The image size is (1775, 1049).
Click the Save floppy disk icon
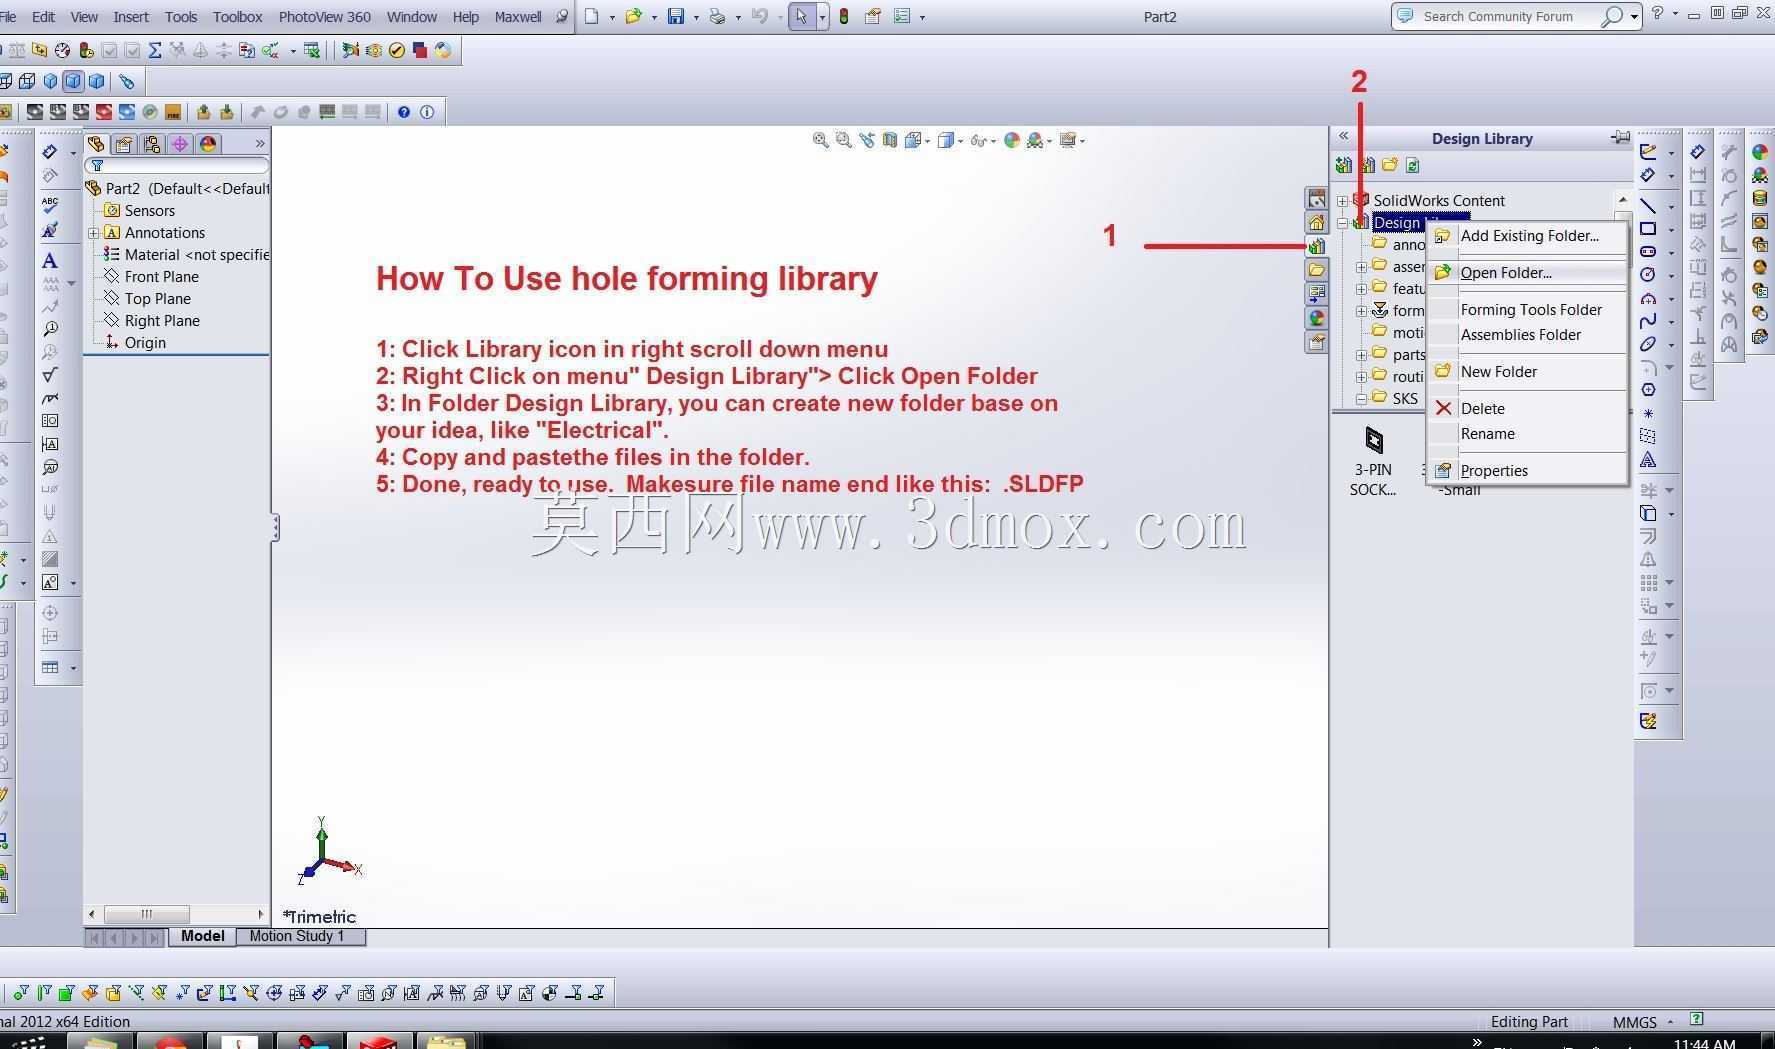point(676,16)
